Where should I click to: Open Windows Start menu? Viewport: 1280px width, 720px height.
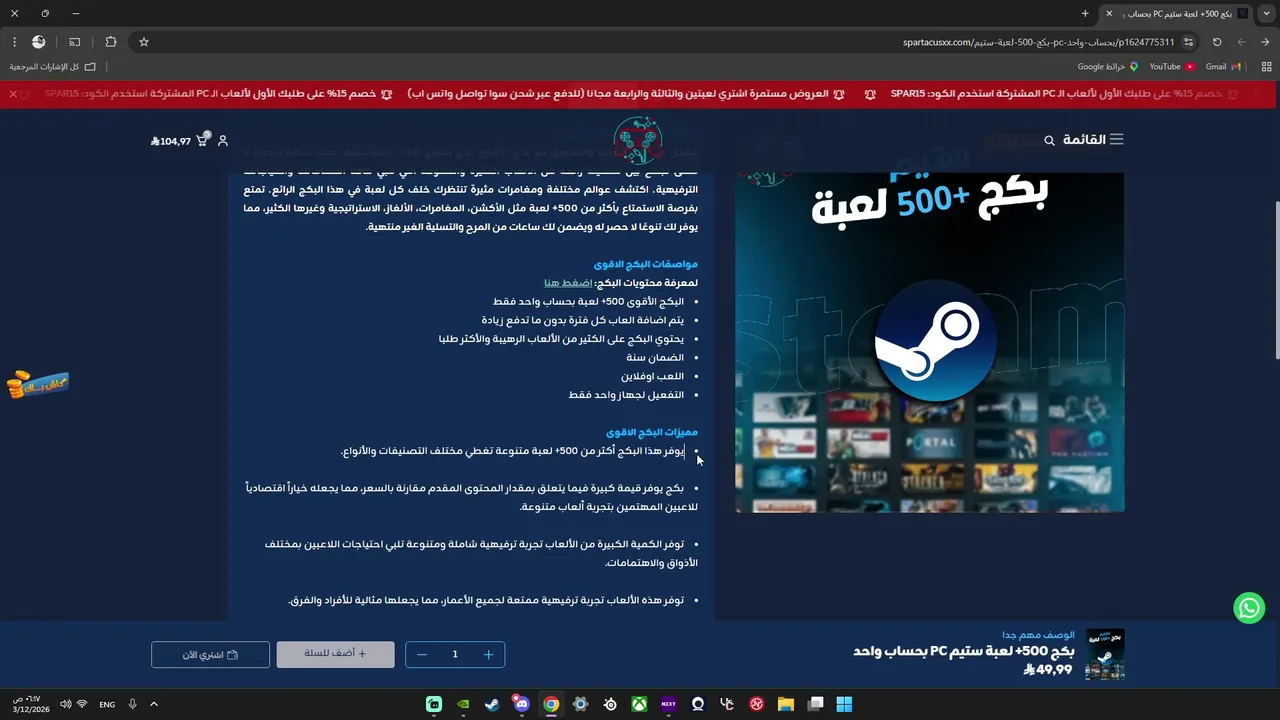844,704
